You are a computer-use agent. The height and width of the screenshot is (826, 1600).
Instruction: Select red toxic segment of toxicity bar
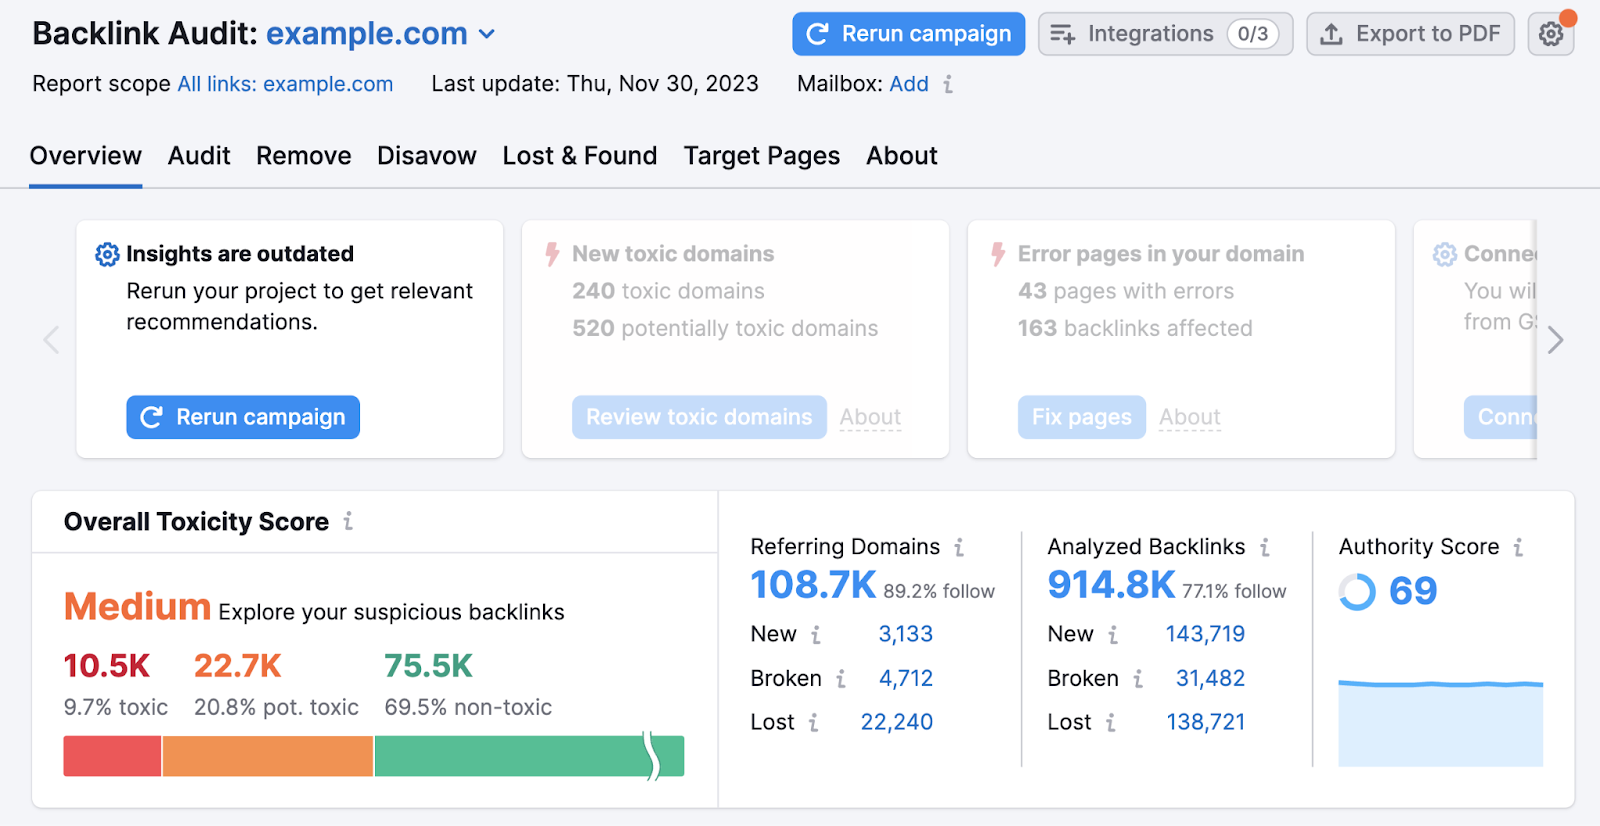pos(112,756)
